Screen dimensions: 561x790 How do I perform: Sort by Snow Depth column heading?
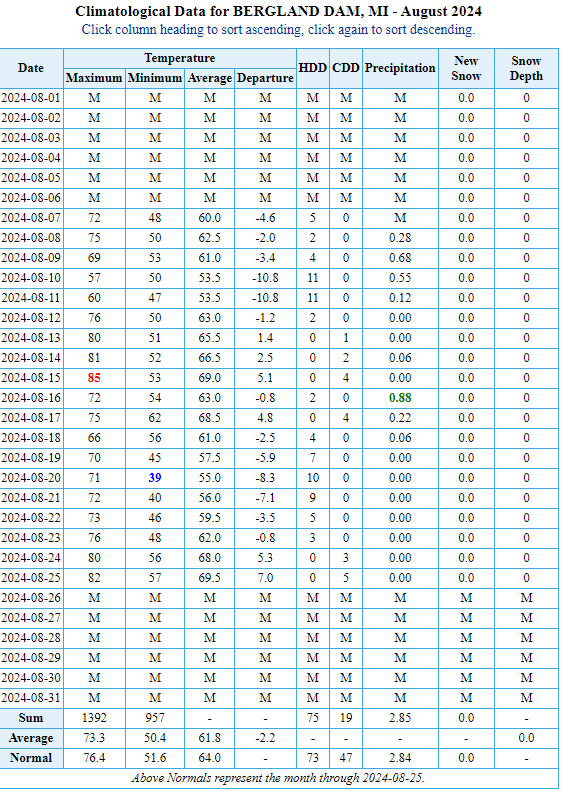(527, 68)
